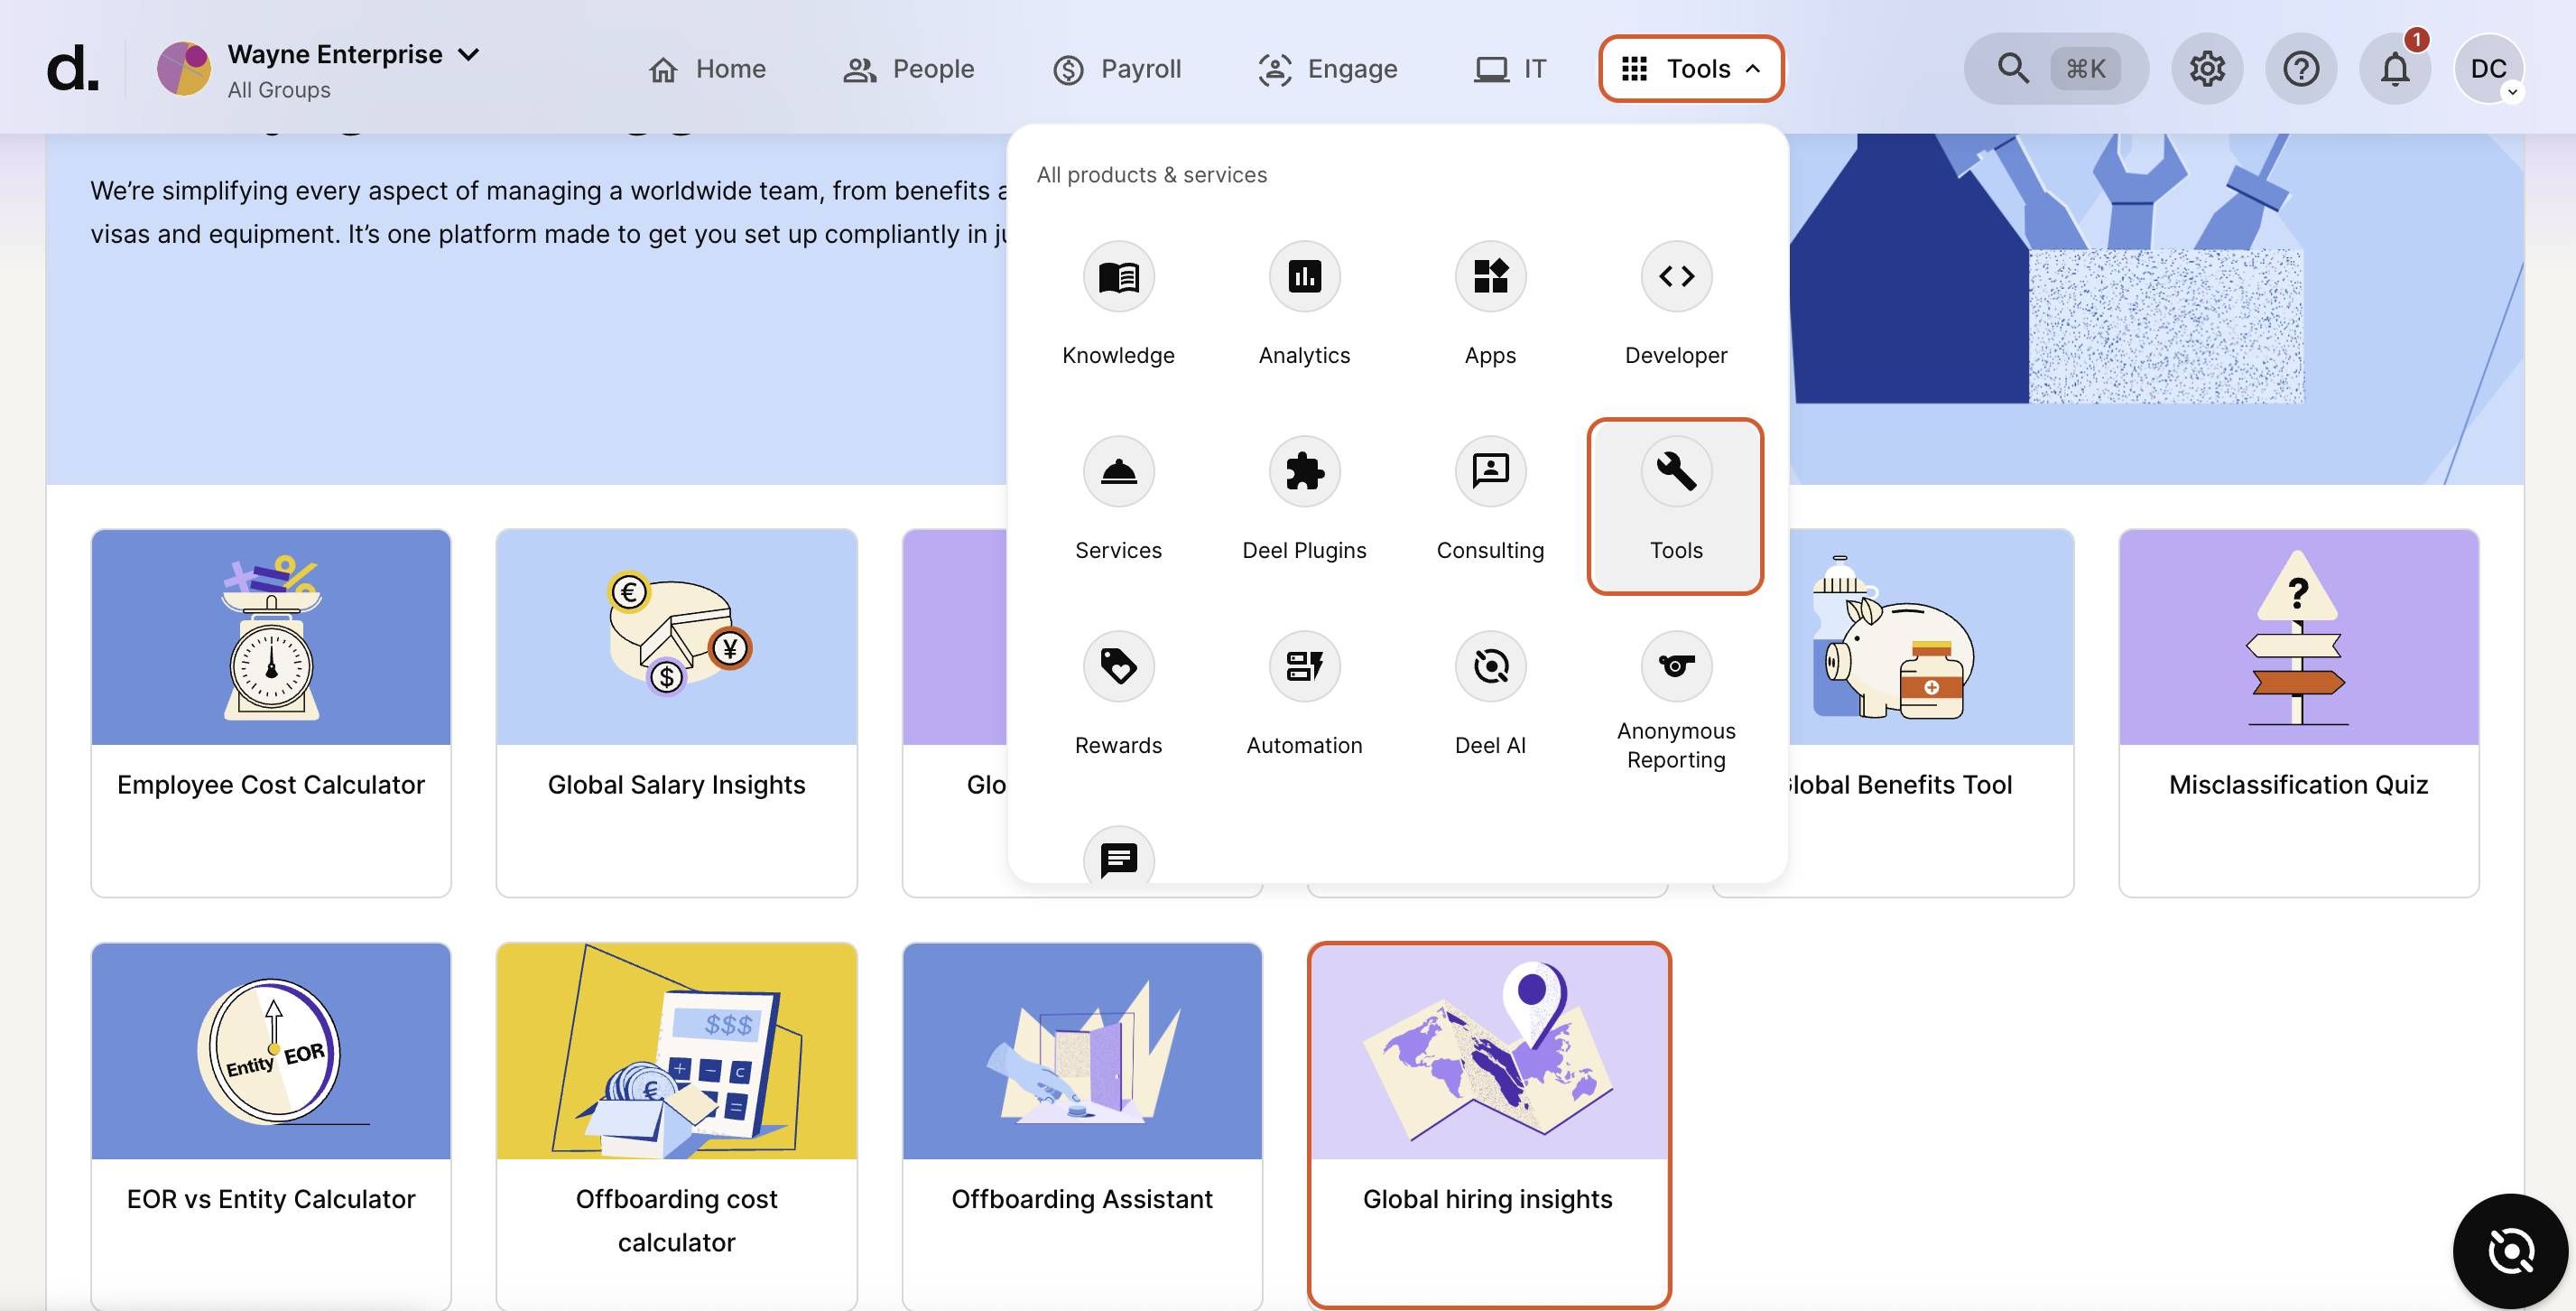The image size is (2576, 1311).
Task: Click the partially visible chat message icon
Action: click(x=1118, y=856)
